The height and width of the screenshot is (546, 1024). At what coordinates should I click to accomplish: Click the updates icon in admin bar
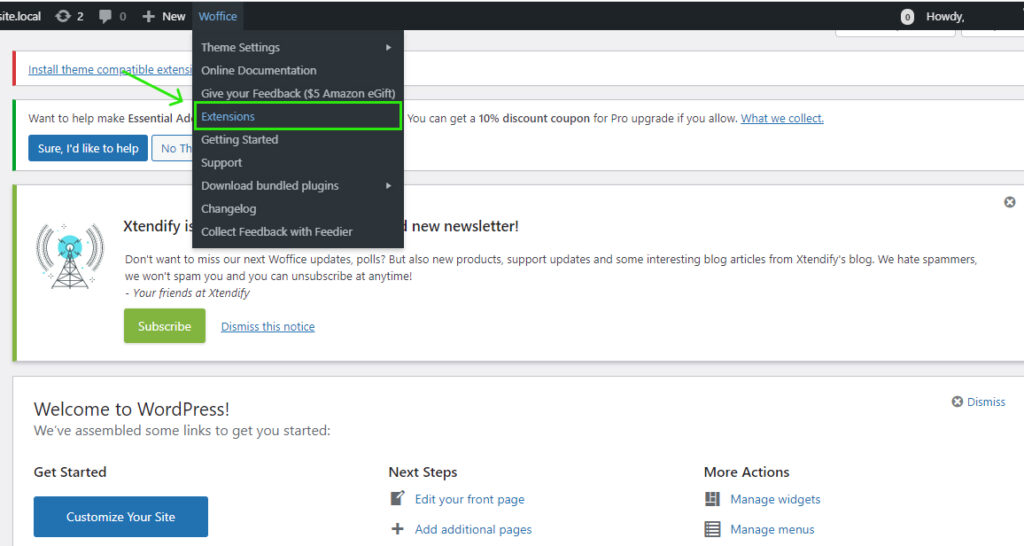coord(65,16)
